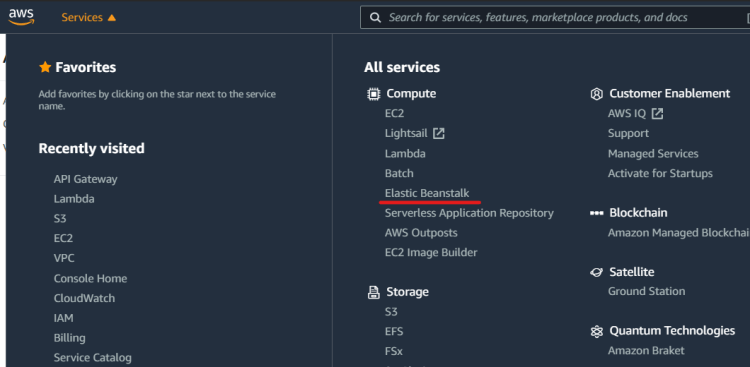
Task: Click the Satellite category icon
Action: click(x=596, y=272)
